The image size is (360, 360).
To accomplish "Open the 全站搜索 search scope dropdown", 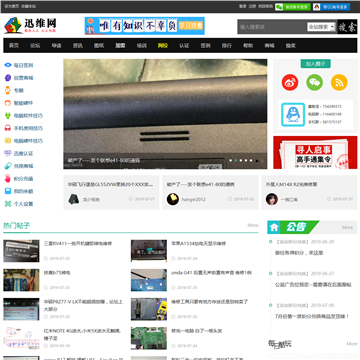I will tap(321, 27).
